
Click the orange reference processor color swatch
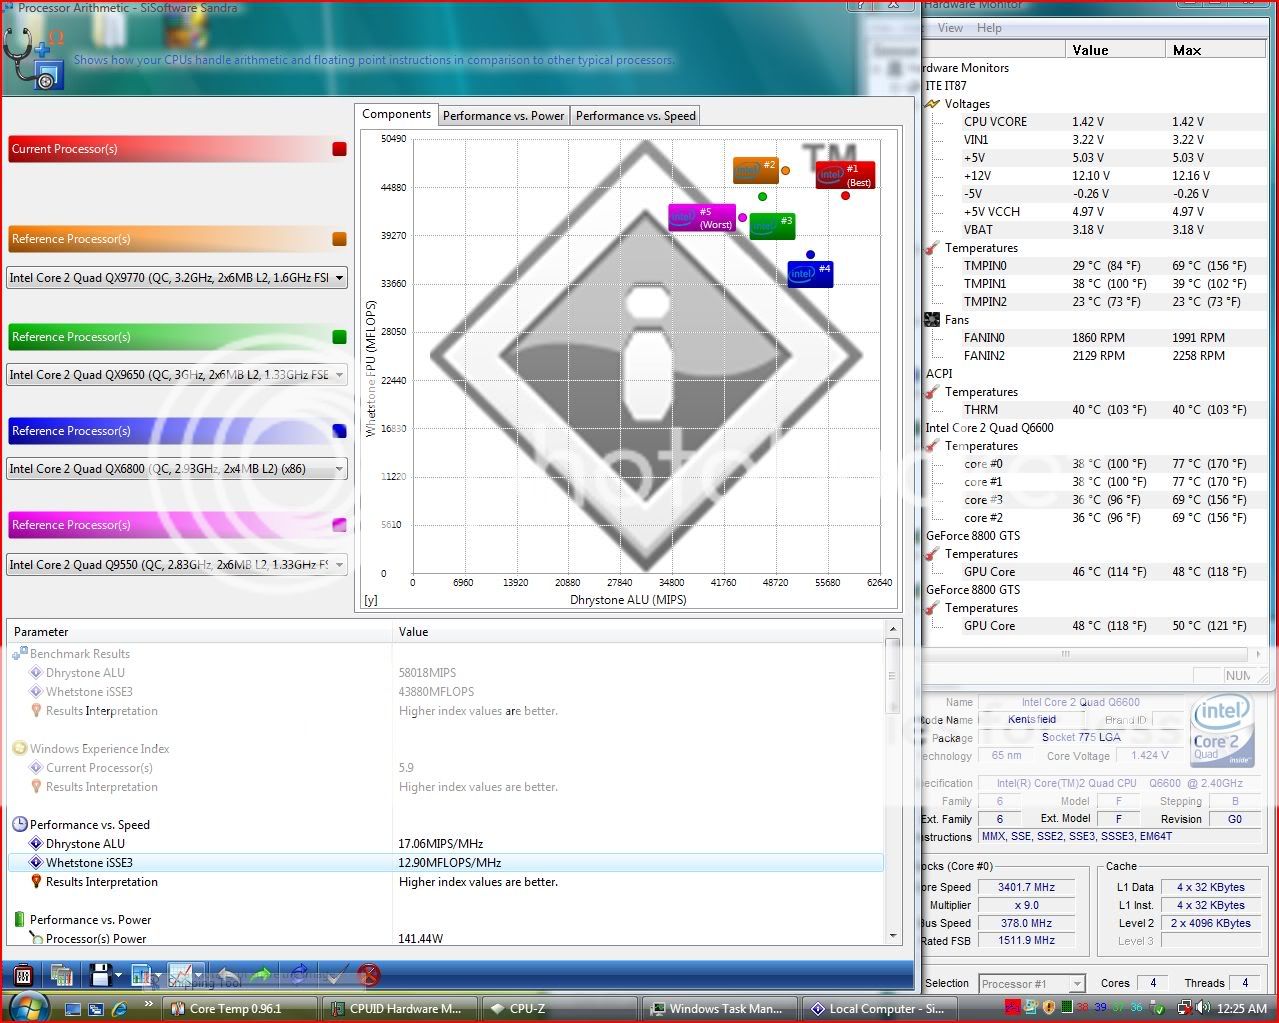339,239
